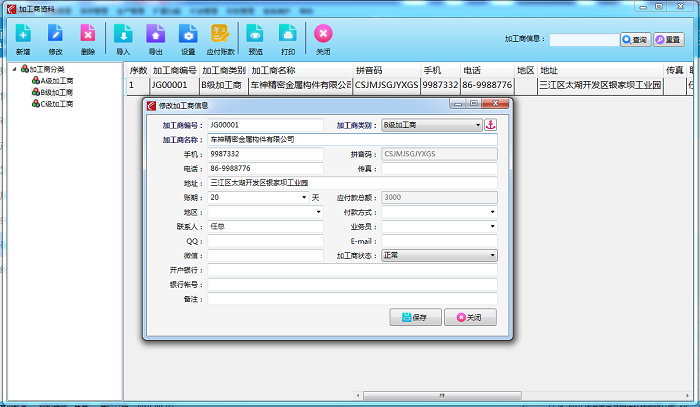
Task: Click the 修改 (edit) toolbar icon
Action: point(55,39)
